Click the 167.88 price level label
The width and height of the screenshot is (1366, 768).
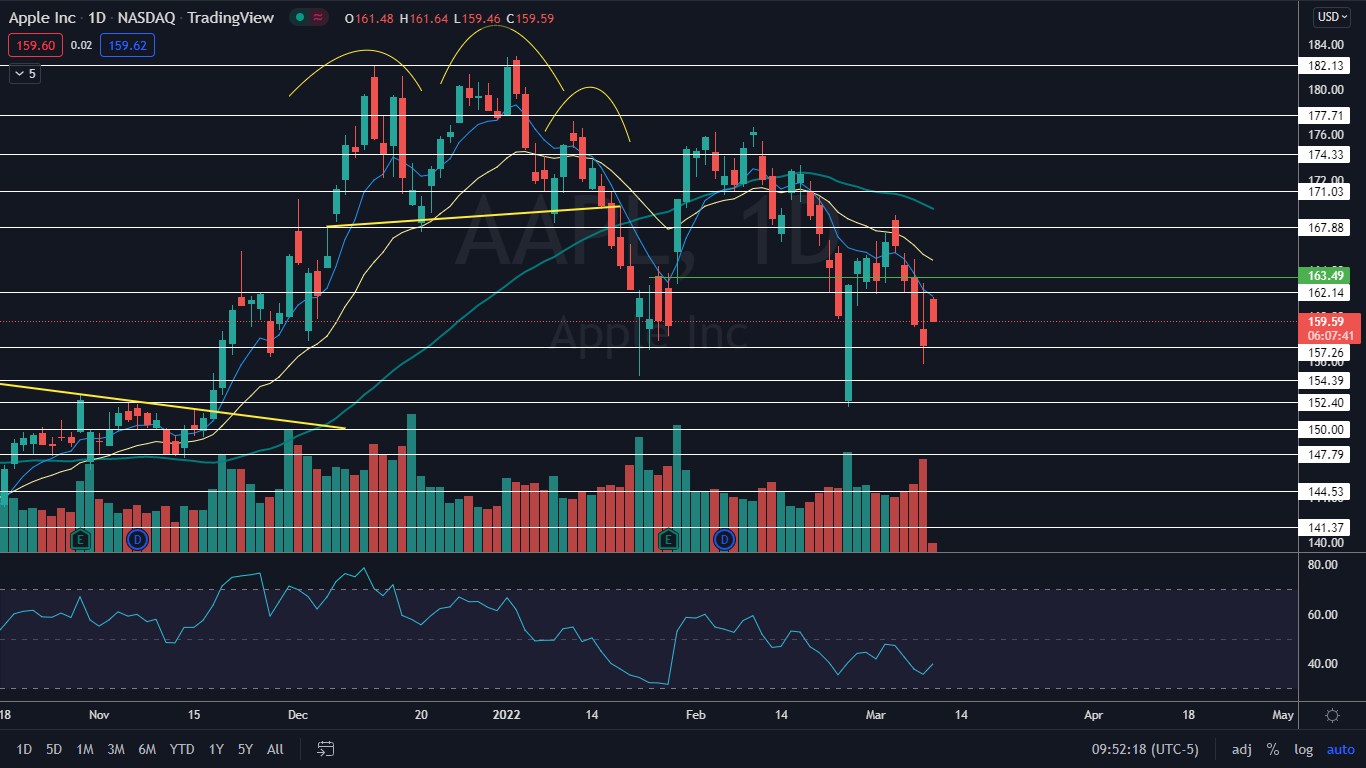[1325, 227]
